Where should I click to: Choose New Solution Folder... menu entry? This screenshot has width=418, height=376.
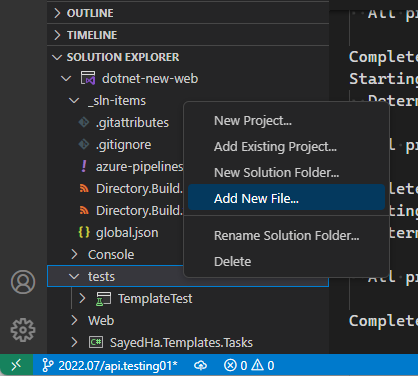286,173
